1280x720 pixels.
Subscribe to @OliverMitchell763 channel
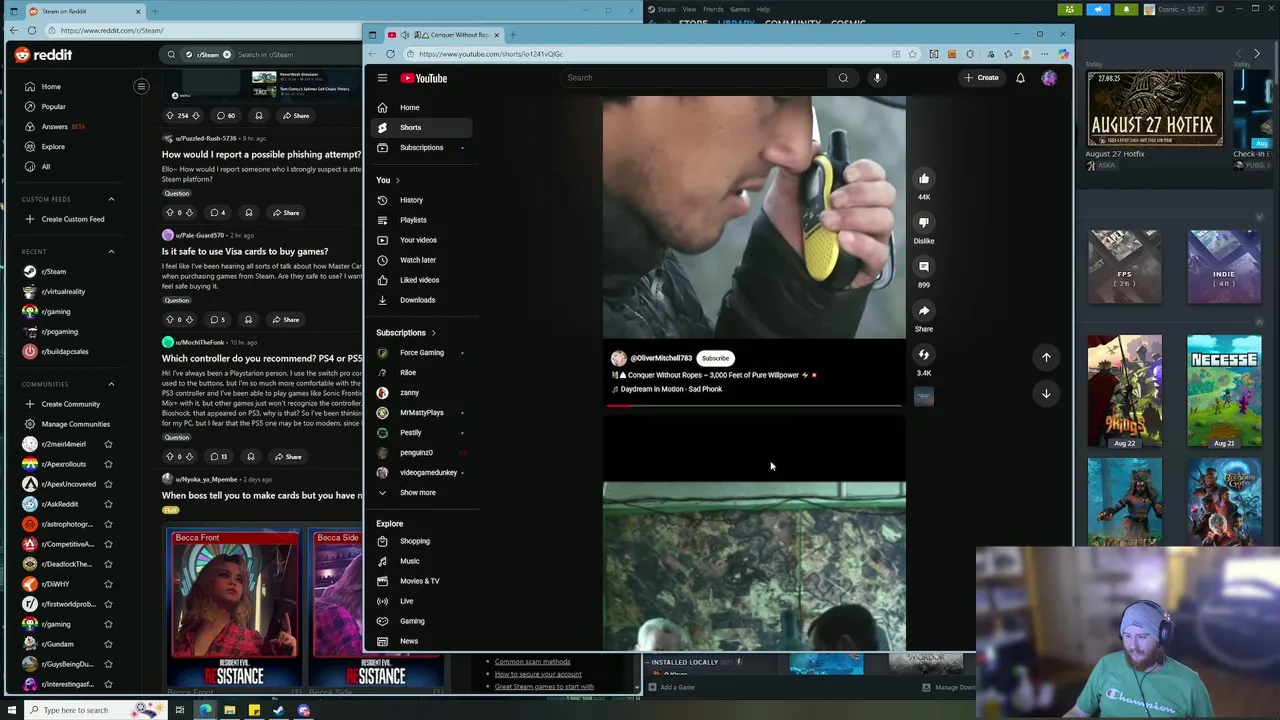click(x=715, y=358)
